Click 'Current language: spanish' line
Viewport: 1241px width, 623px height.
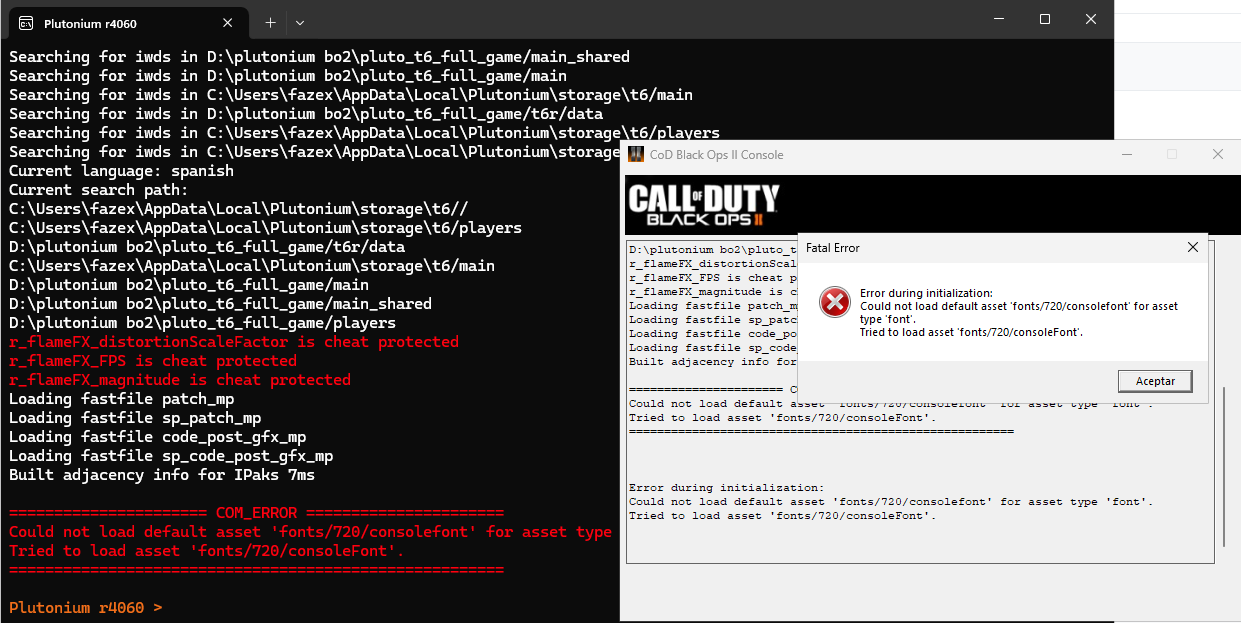[x=121, y=171]
